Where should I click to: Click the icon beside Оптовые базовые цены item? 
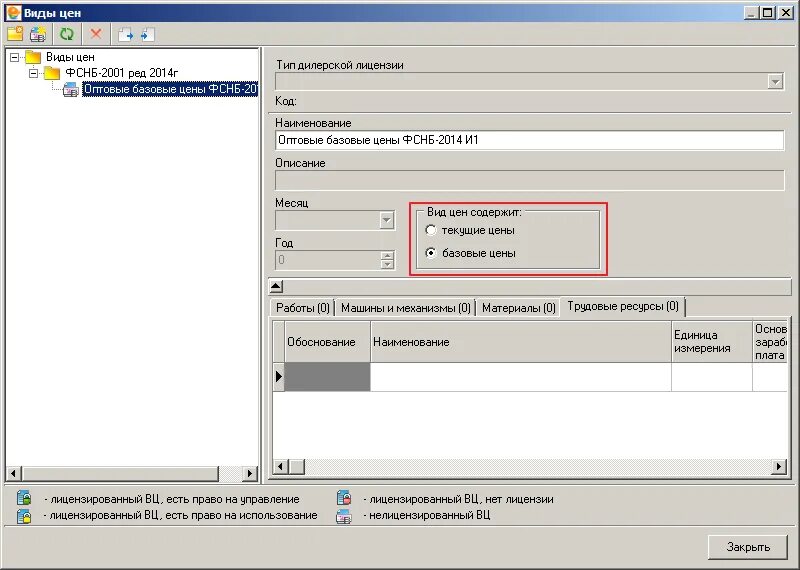pyautogui.click(x=70, y=90)
